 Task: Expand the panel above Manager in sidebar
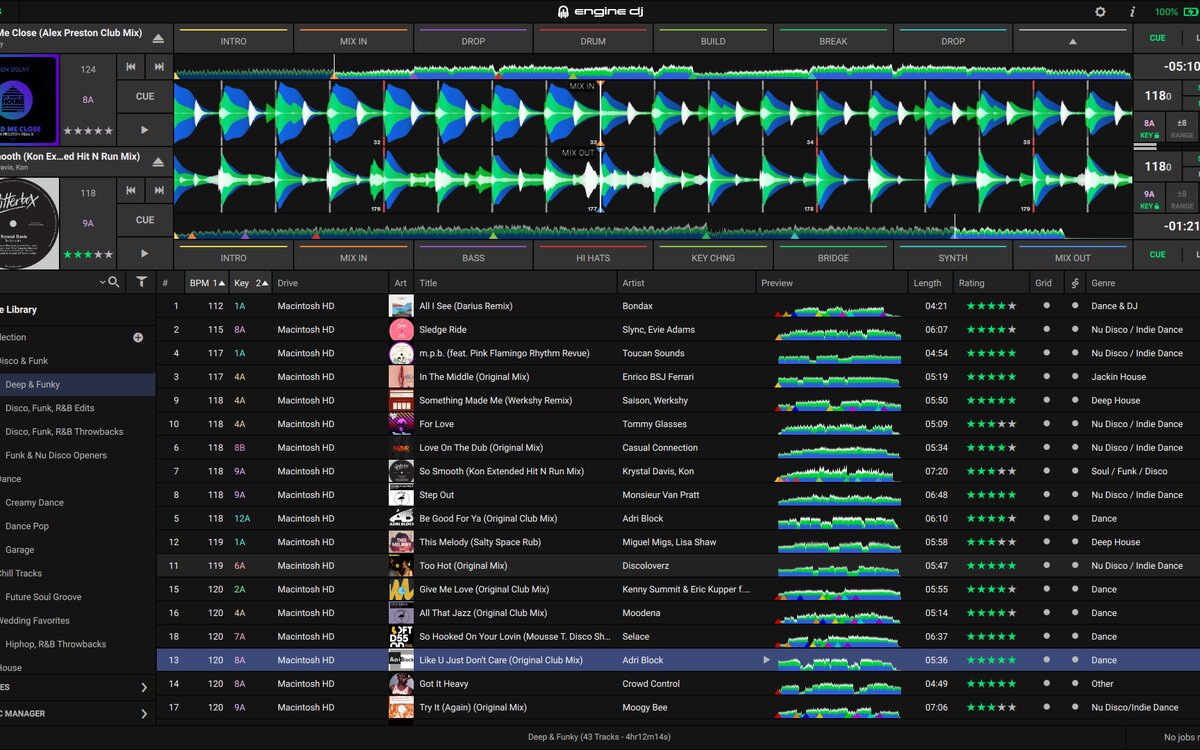click(x=144, y=687)
